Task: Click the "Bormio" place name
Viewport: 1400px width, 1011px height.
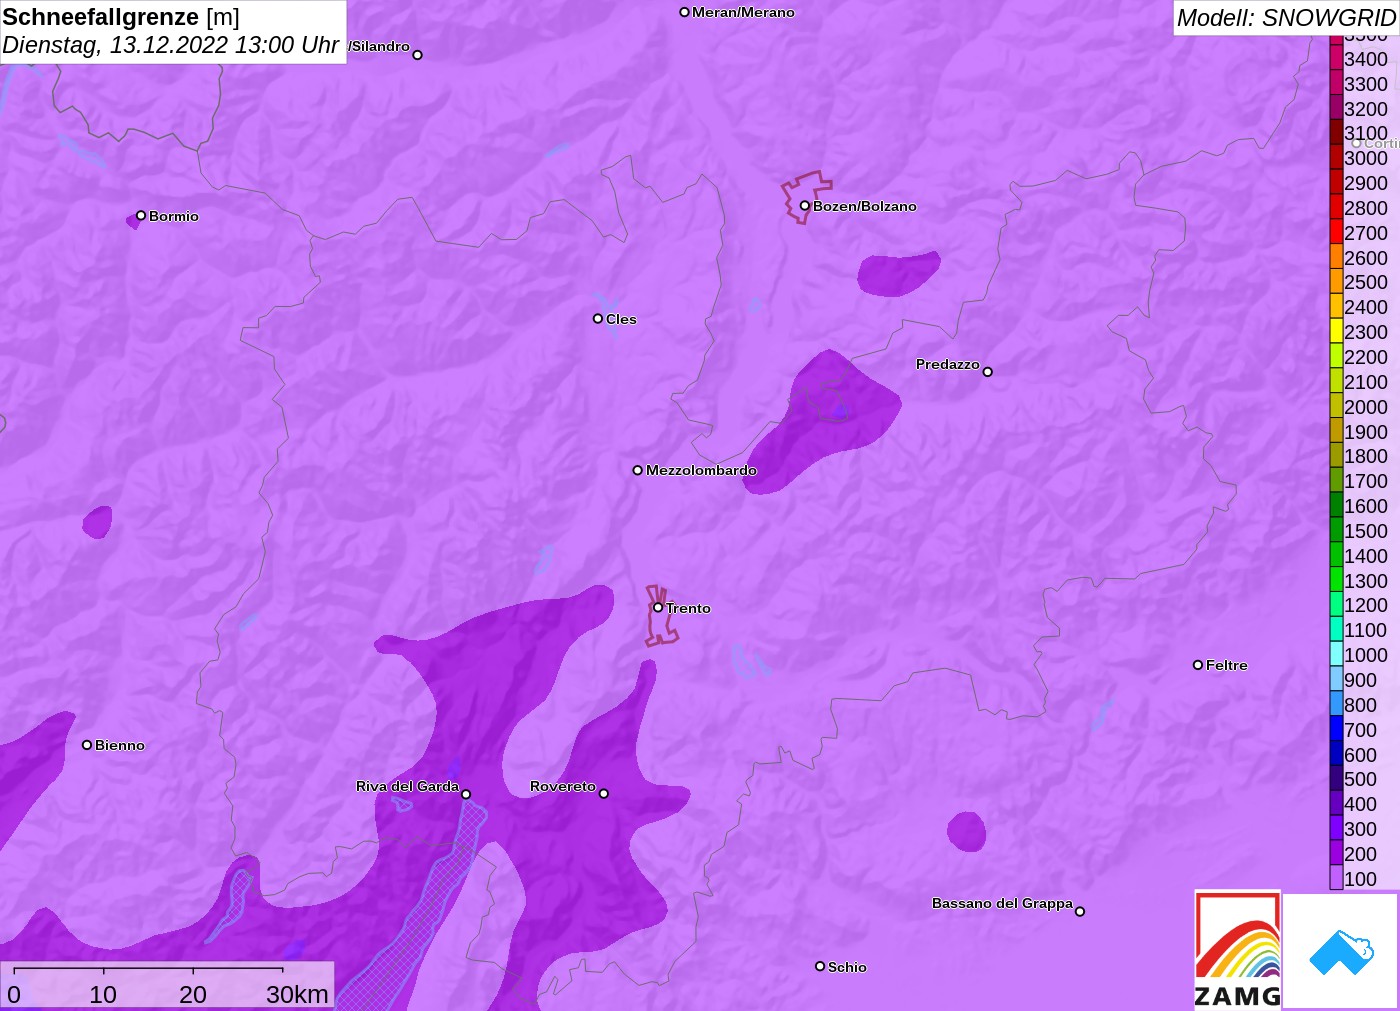Action: click(x=174, y=216)
